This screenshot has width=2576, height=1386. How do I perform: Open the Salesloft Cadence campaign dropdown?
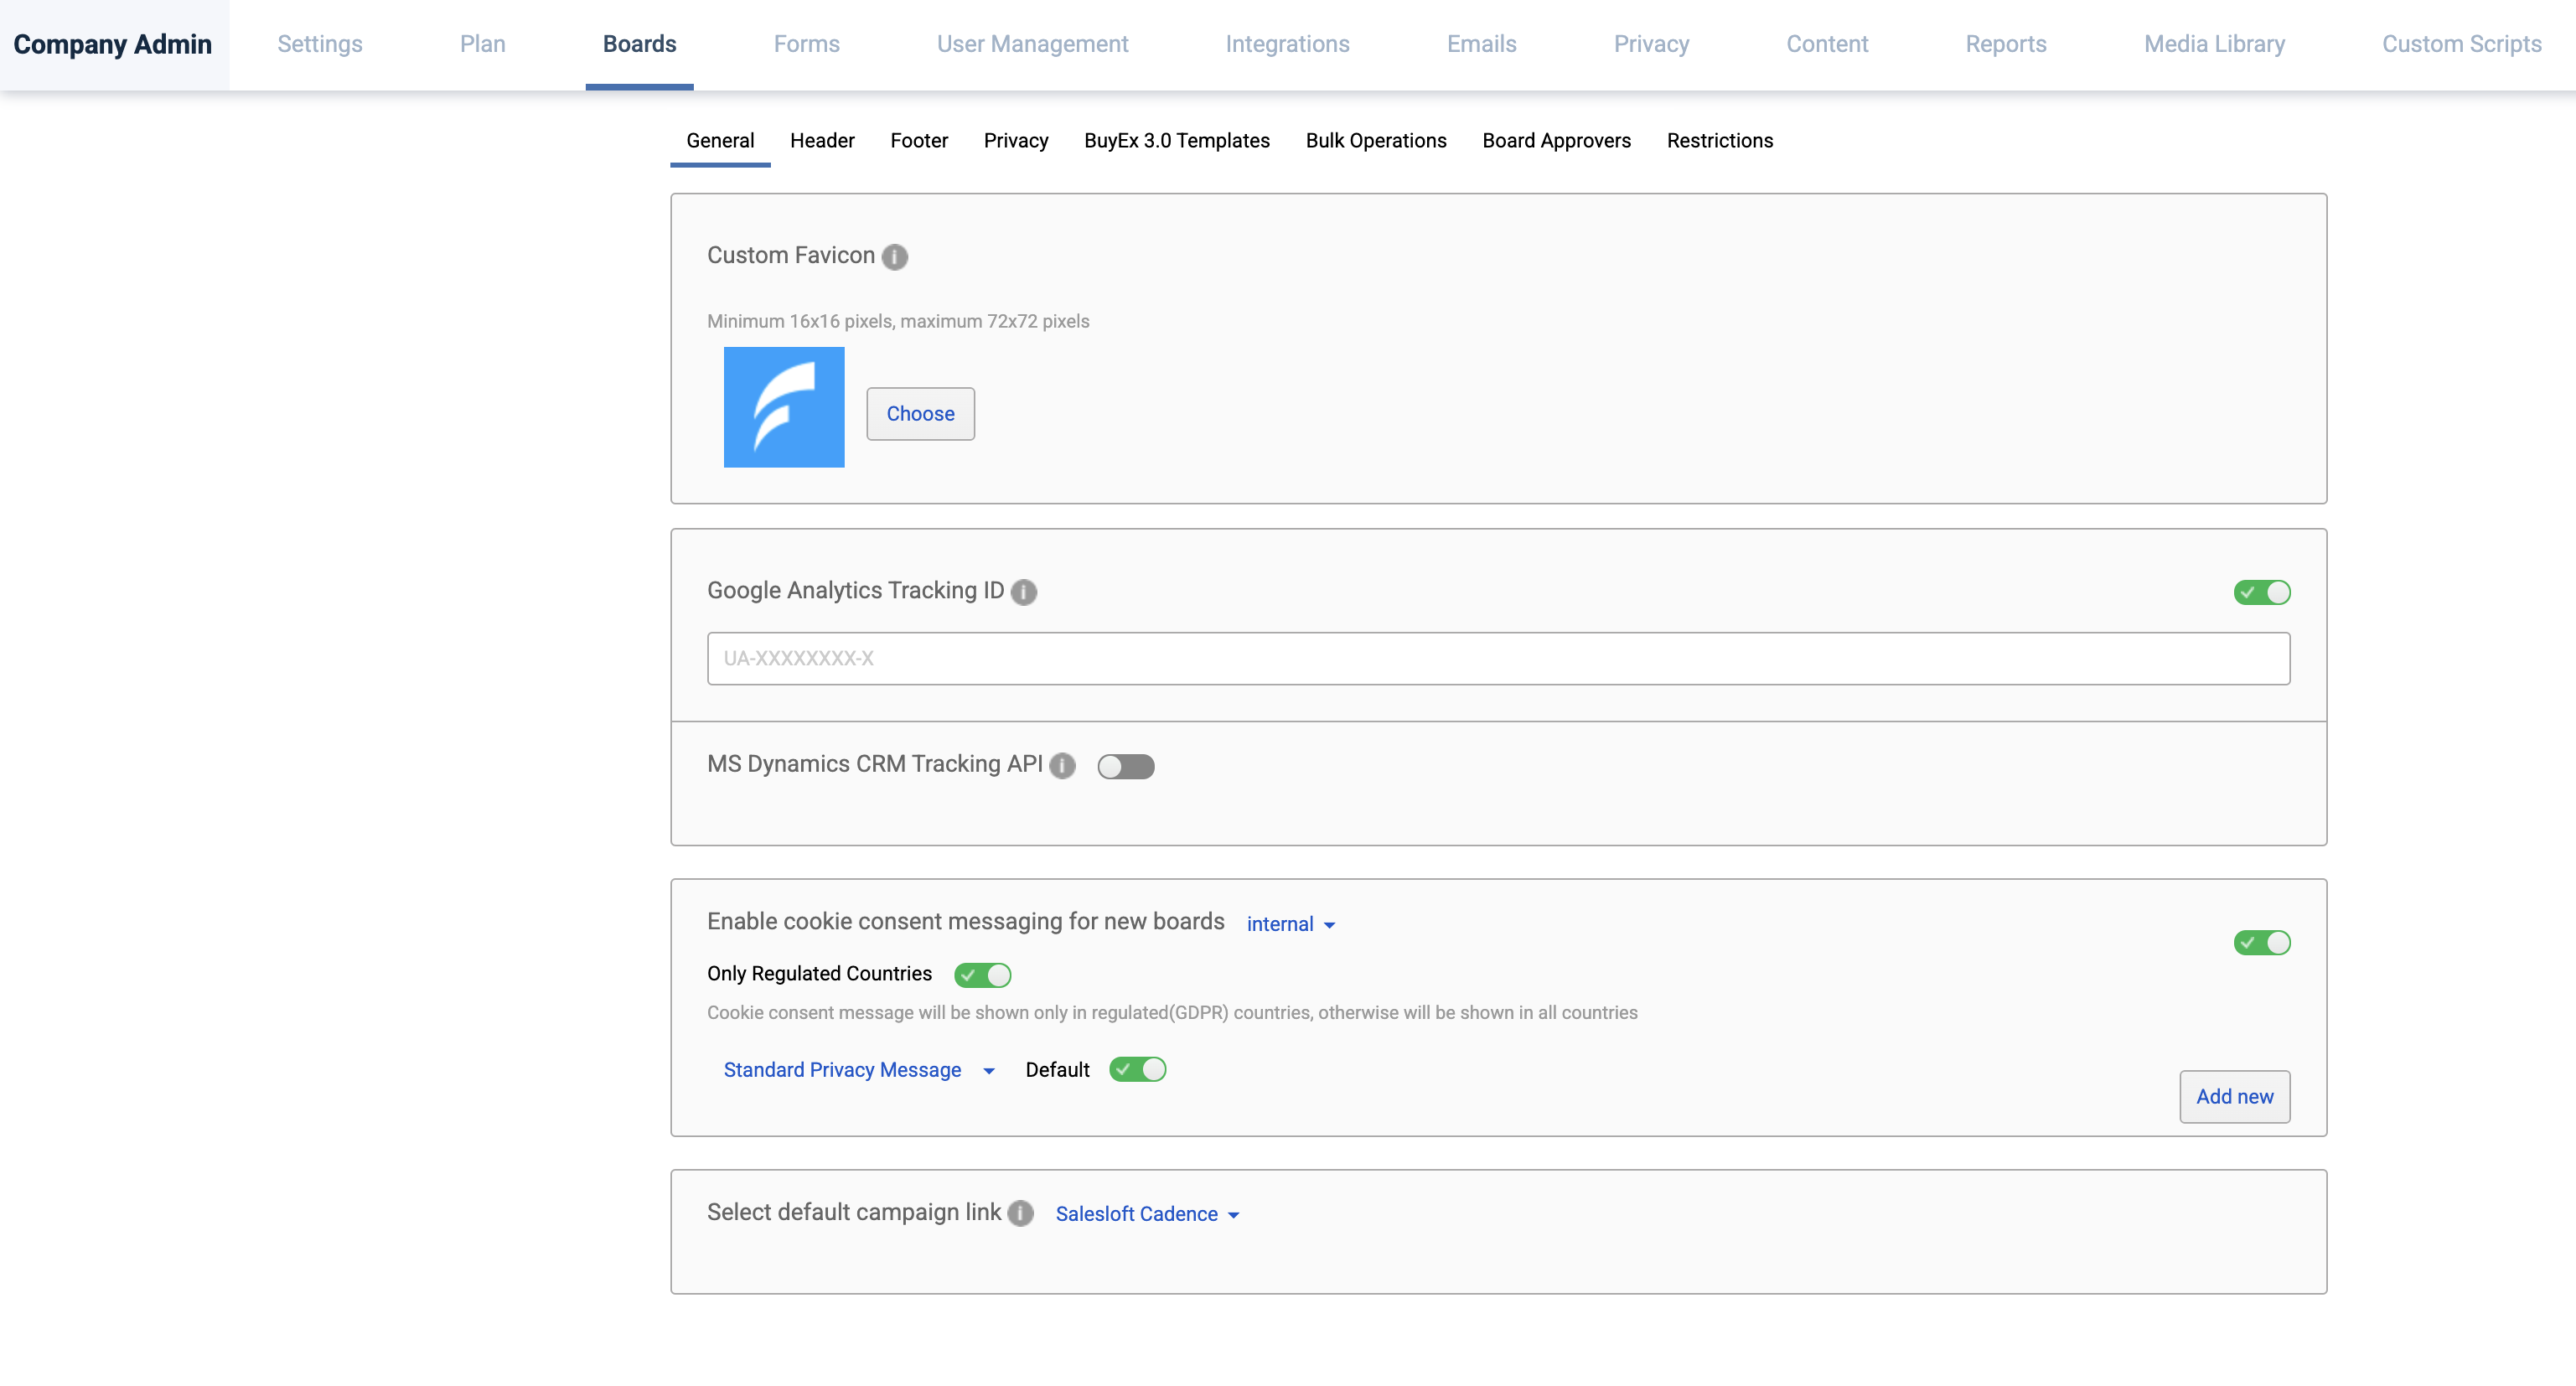tap(1147, 1214)
